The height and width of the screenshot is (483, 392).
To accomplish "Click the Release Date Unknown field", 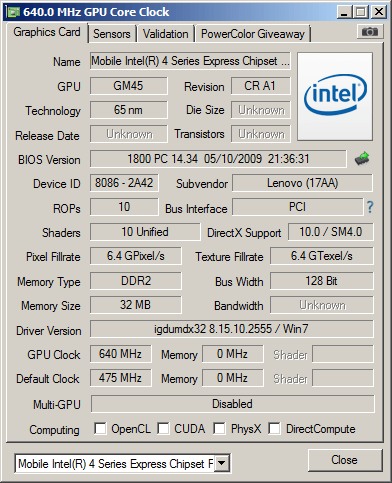I will pyautogui.click(x=128, y=134).
